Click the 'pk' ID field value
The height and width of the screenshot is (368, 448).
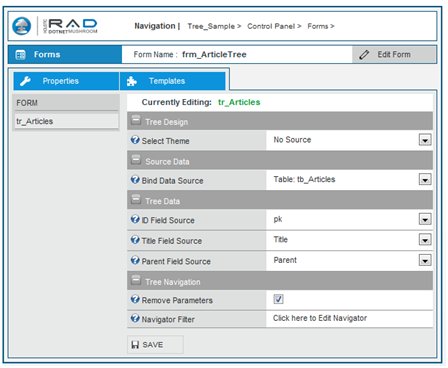tap(278, 219)
